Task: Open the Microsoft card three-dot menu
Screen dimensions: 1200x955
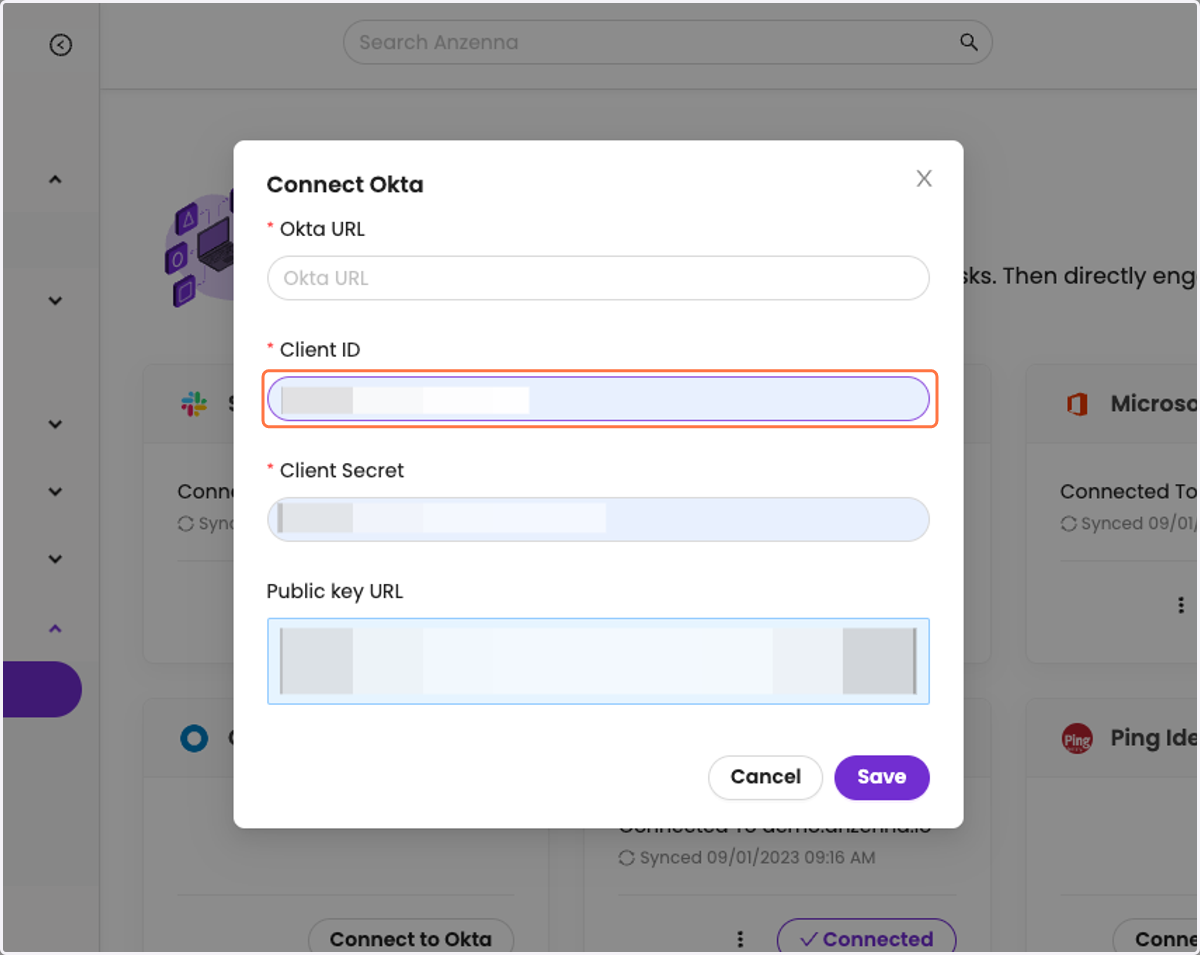Action: click(1181, 605)
